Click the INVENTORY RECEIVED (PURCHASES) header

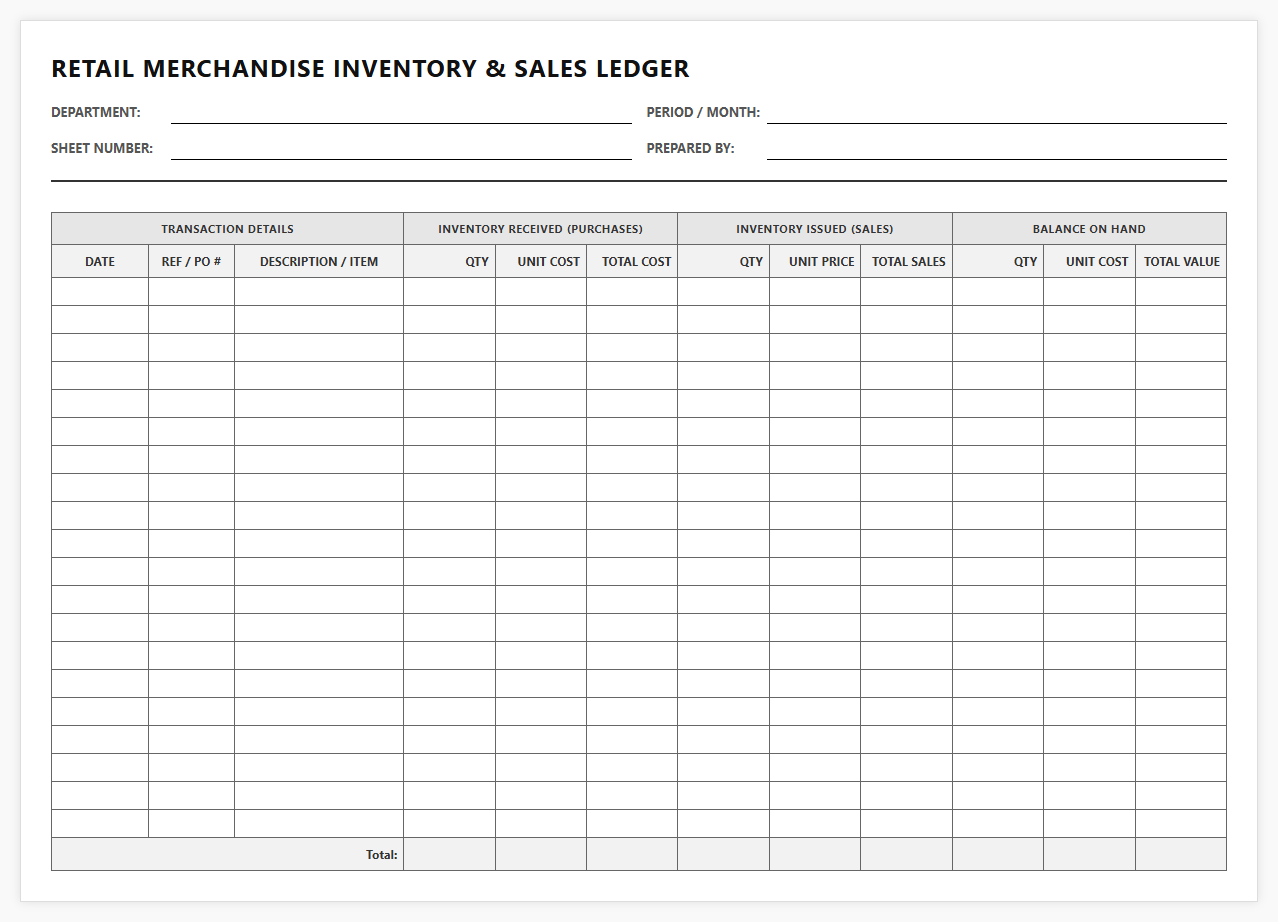[x=541, y=229]
